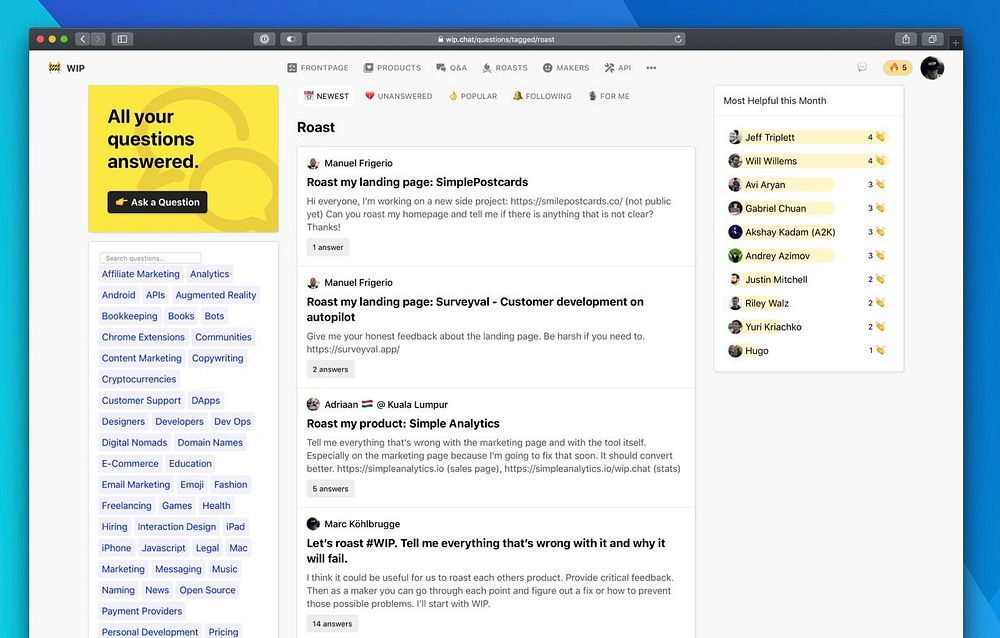Open a new tab with plus button
Viewport: 1000px width, 638px height.
955,43
